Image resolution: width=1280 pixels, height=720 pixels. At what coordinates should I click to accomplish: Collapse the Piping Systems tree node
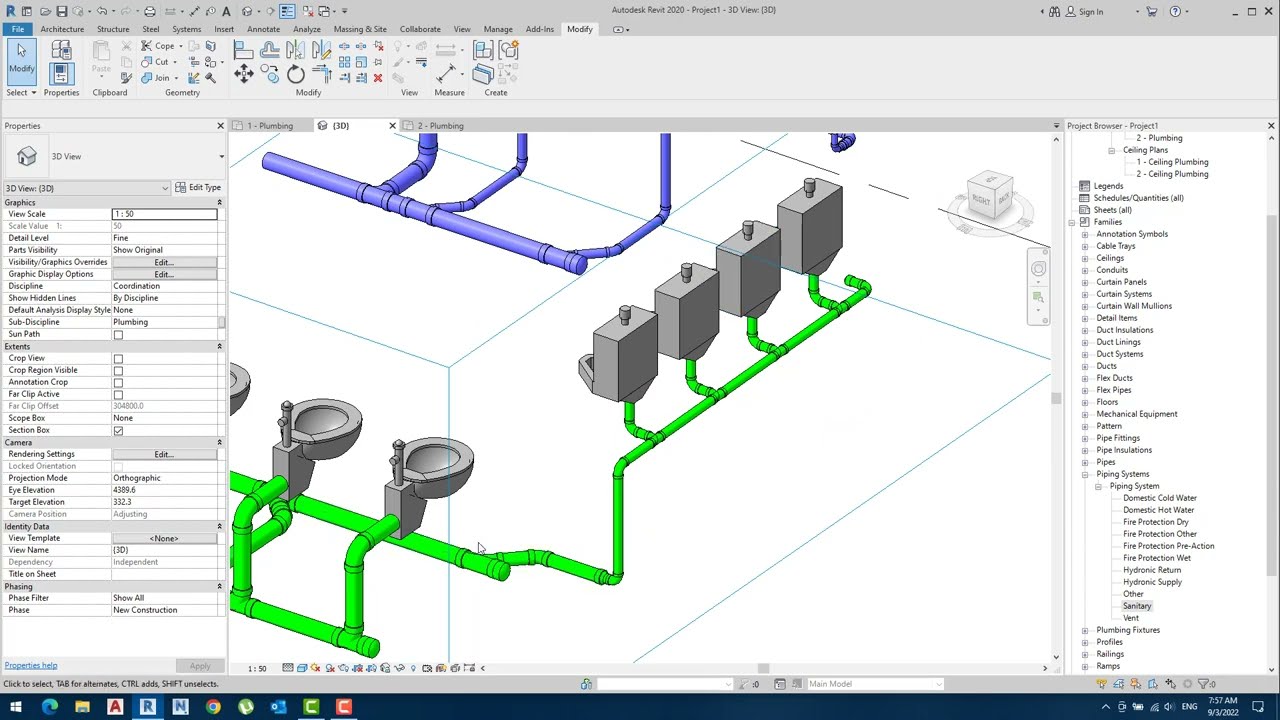[x=1085, y=474]
